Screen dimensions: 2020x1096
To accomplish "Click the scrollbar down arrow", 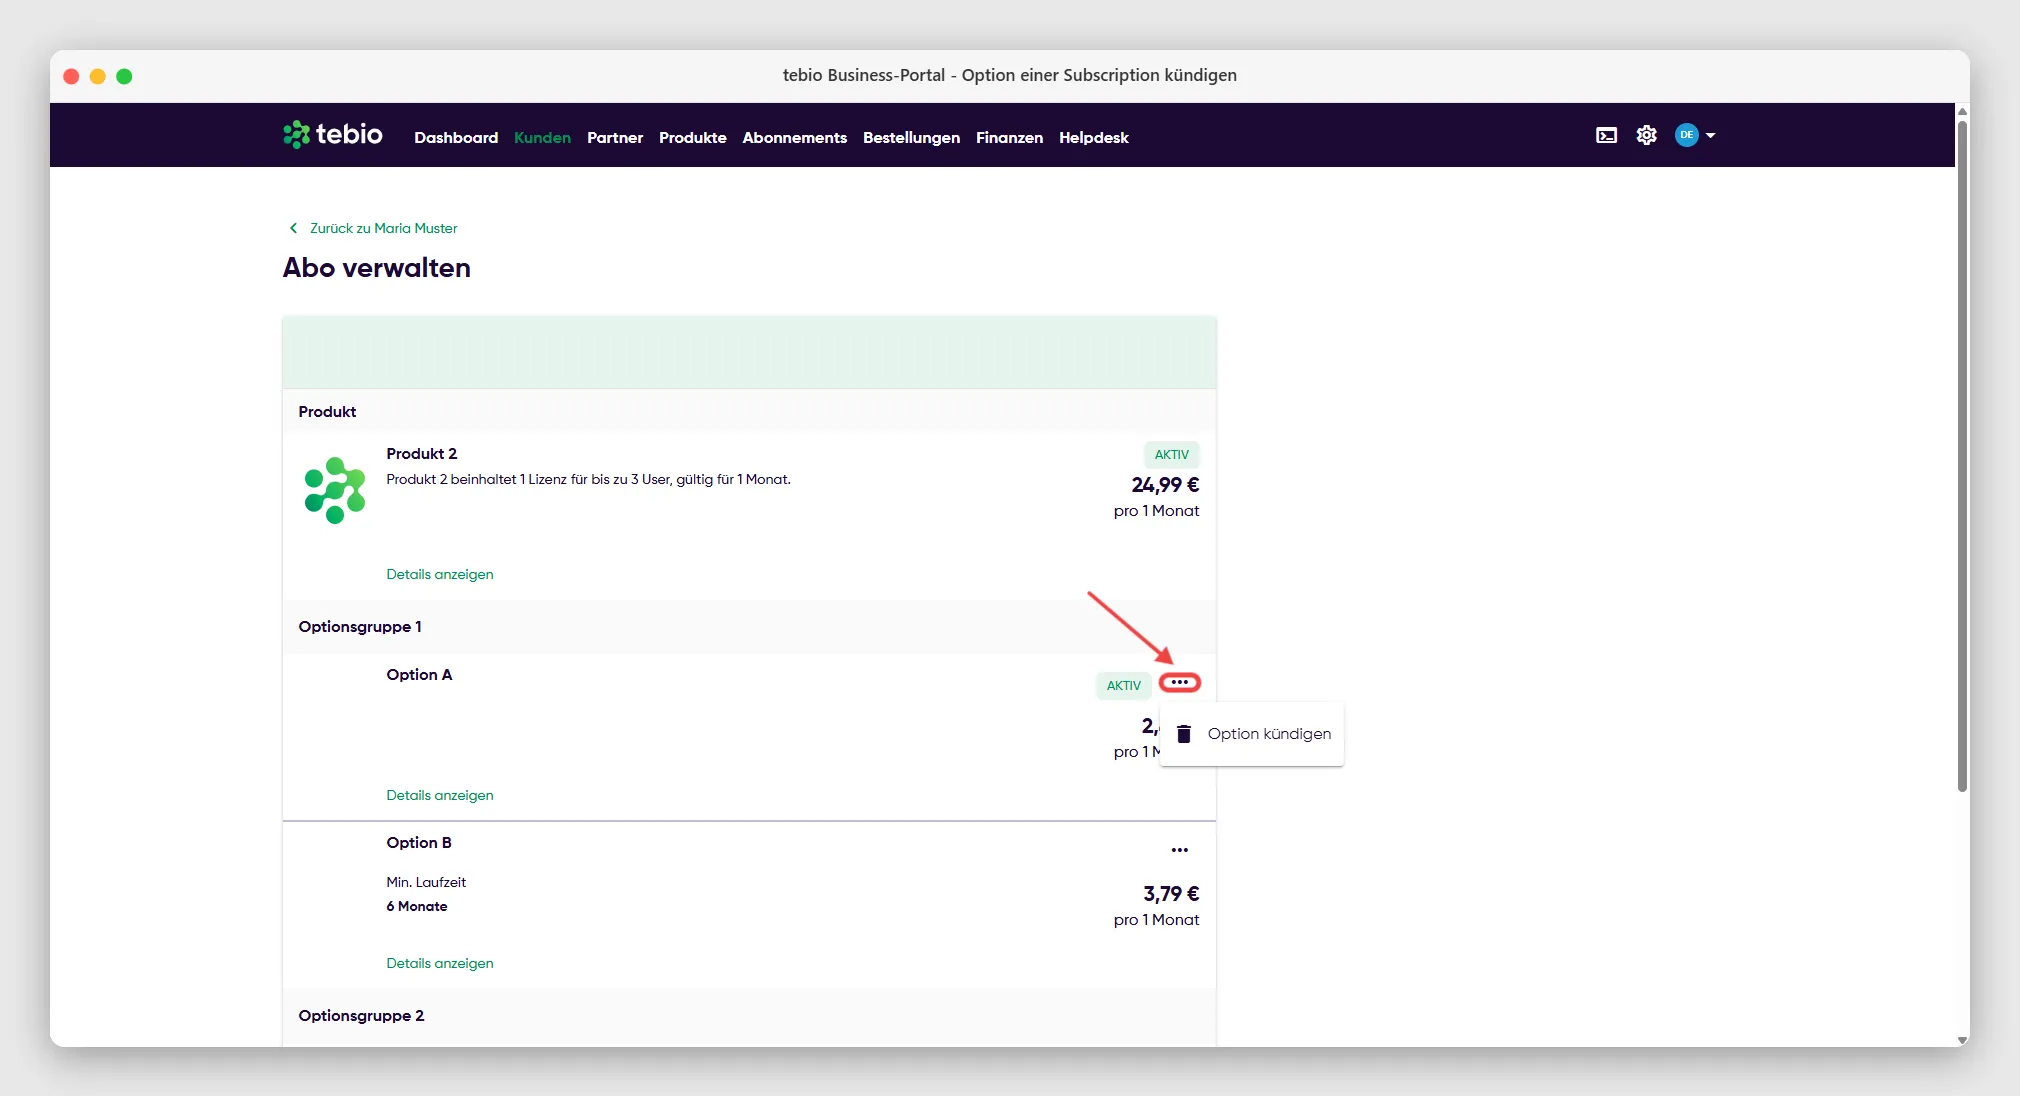I will [1962, 1040].
